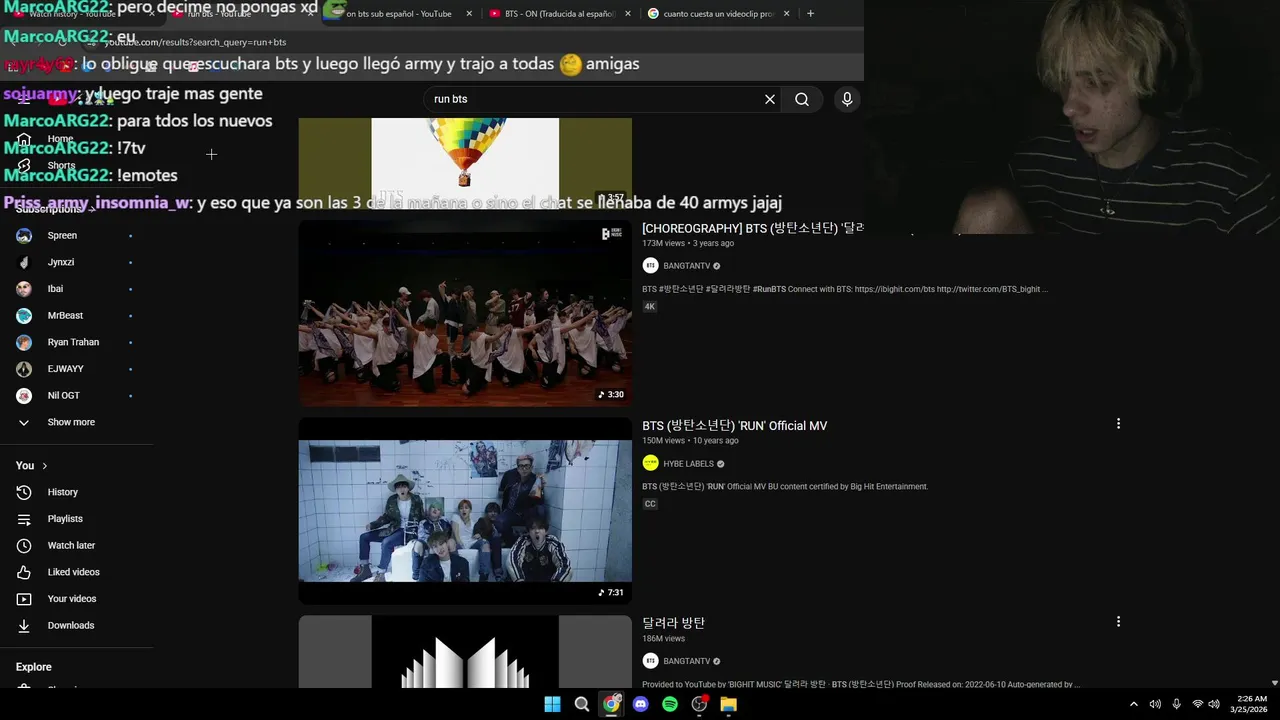Click the [CHOREOGRAPHY] BTS video title
1280x720 pixels.
752,228
